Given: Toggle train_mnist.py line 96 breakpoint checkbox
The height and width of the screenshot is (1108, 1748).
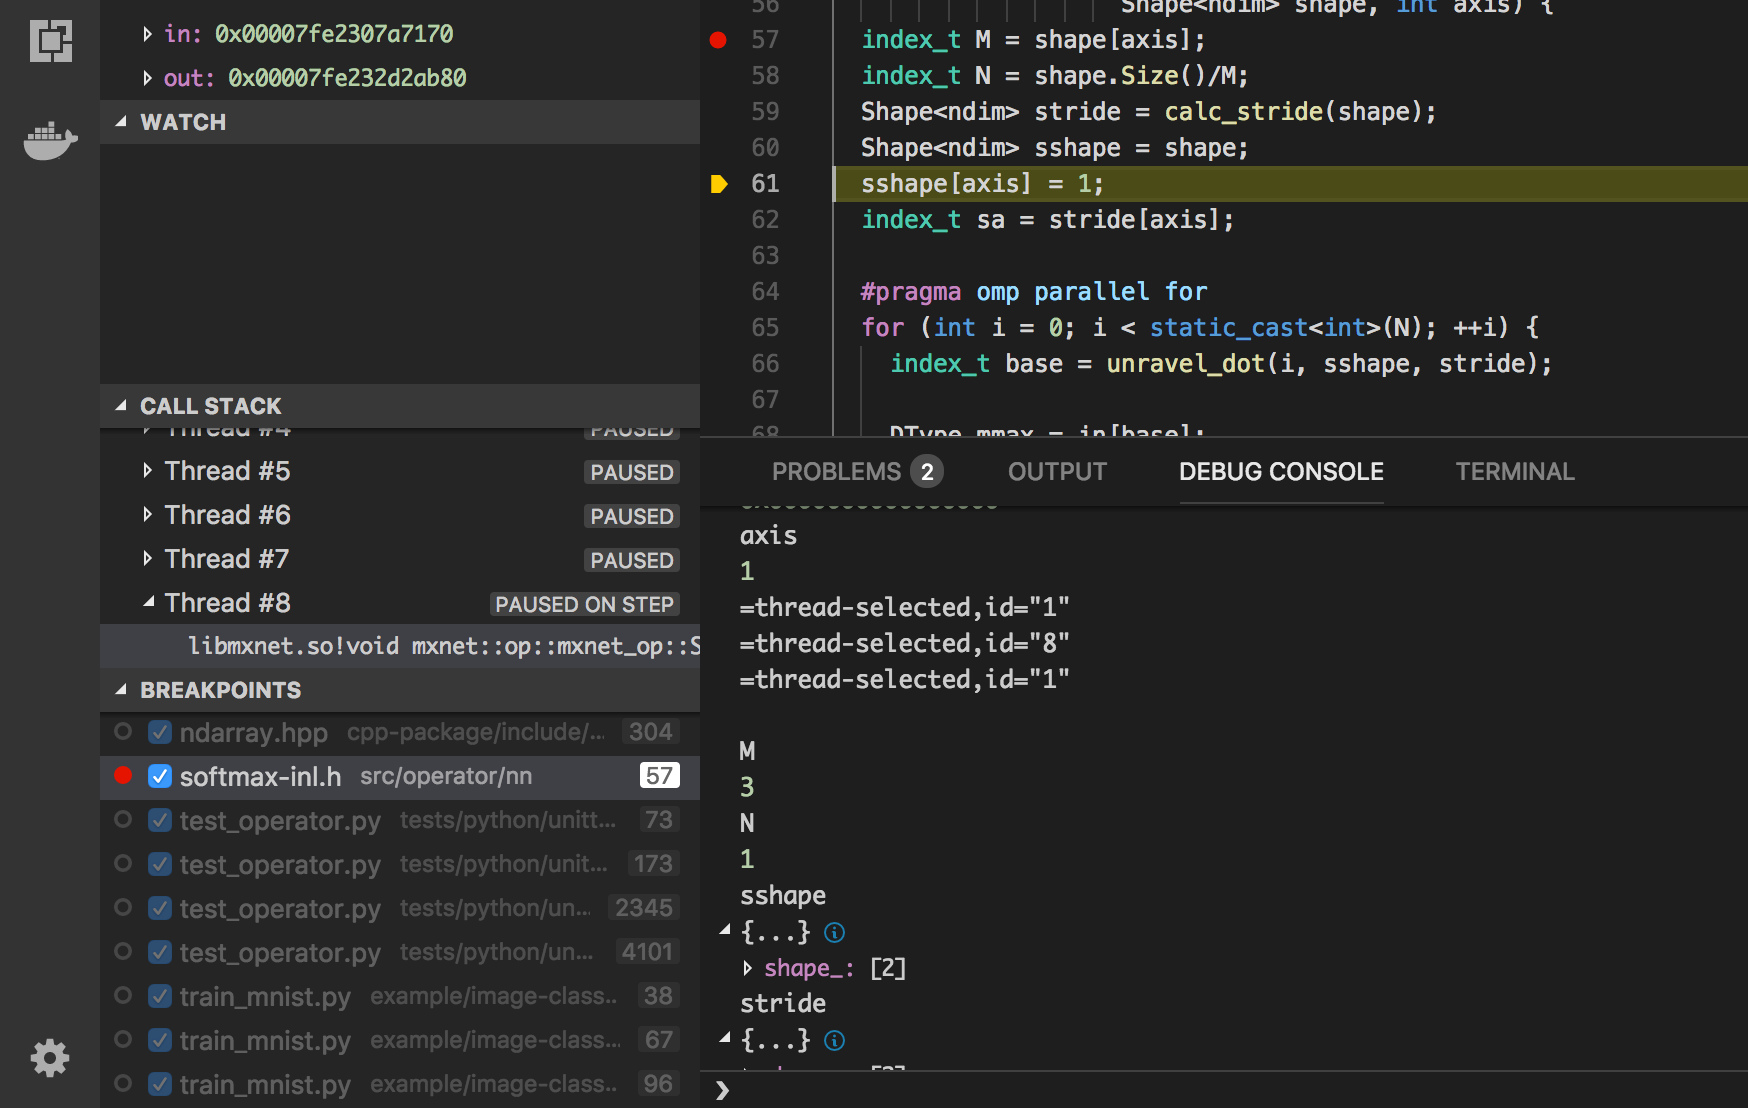Looking at the screenshot, I should tap(159, 1084).
